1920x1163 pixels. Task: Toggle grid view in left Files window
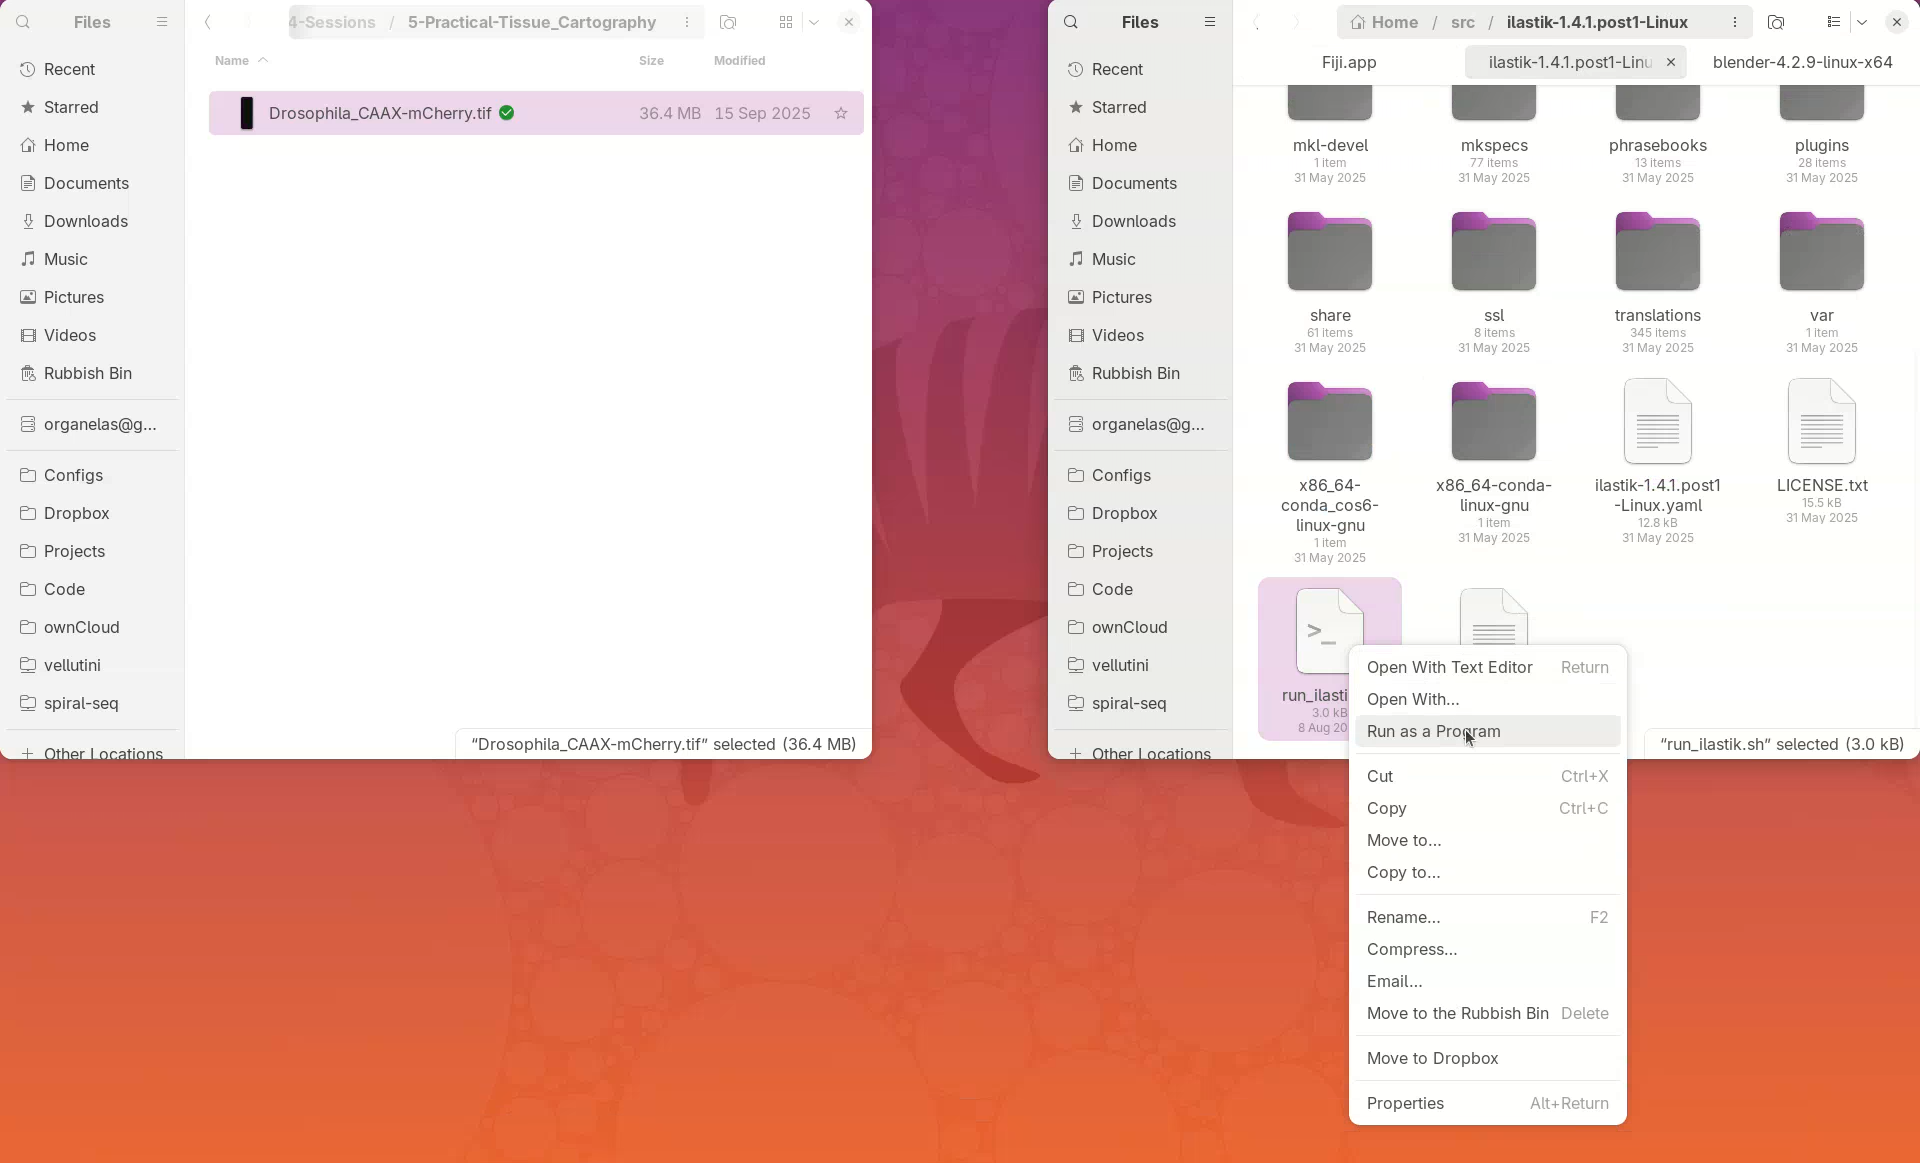tap(786, 22)
